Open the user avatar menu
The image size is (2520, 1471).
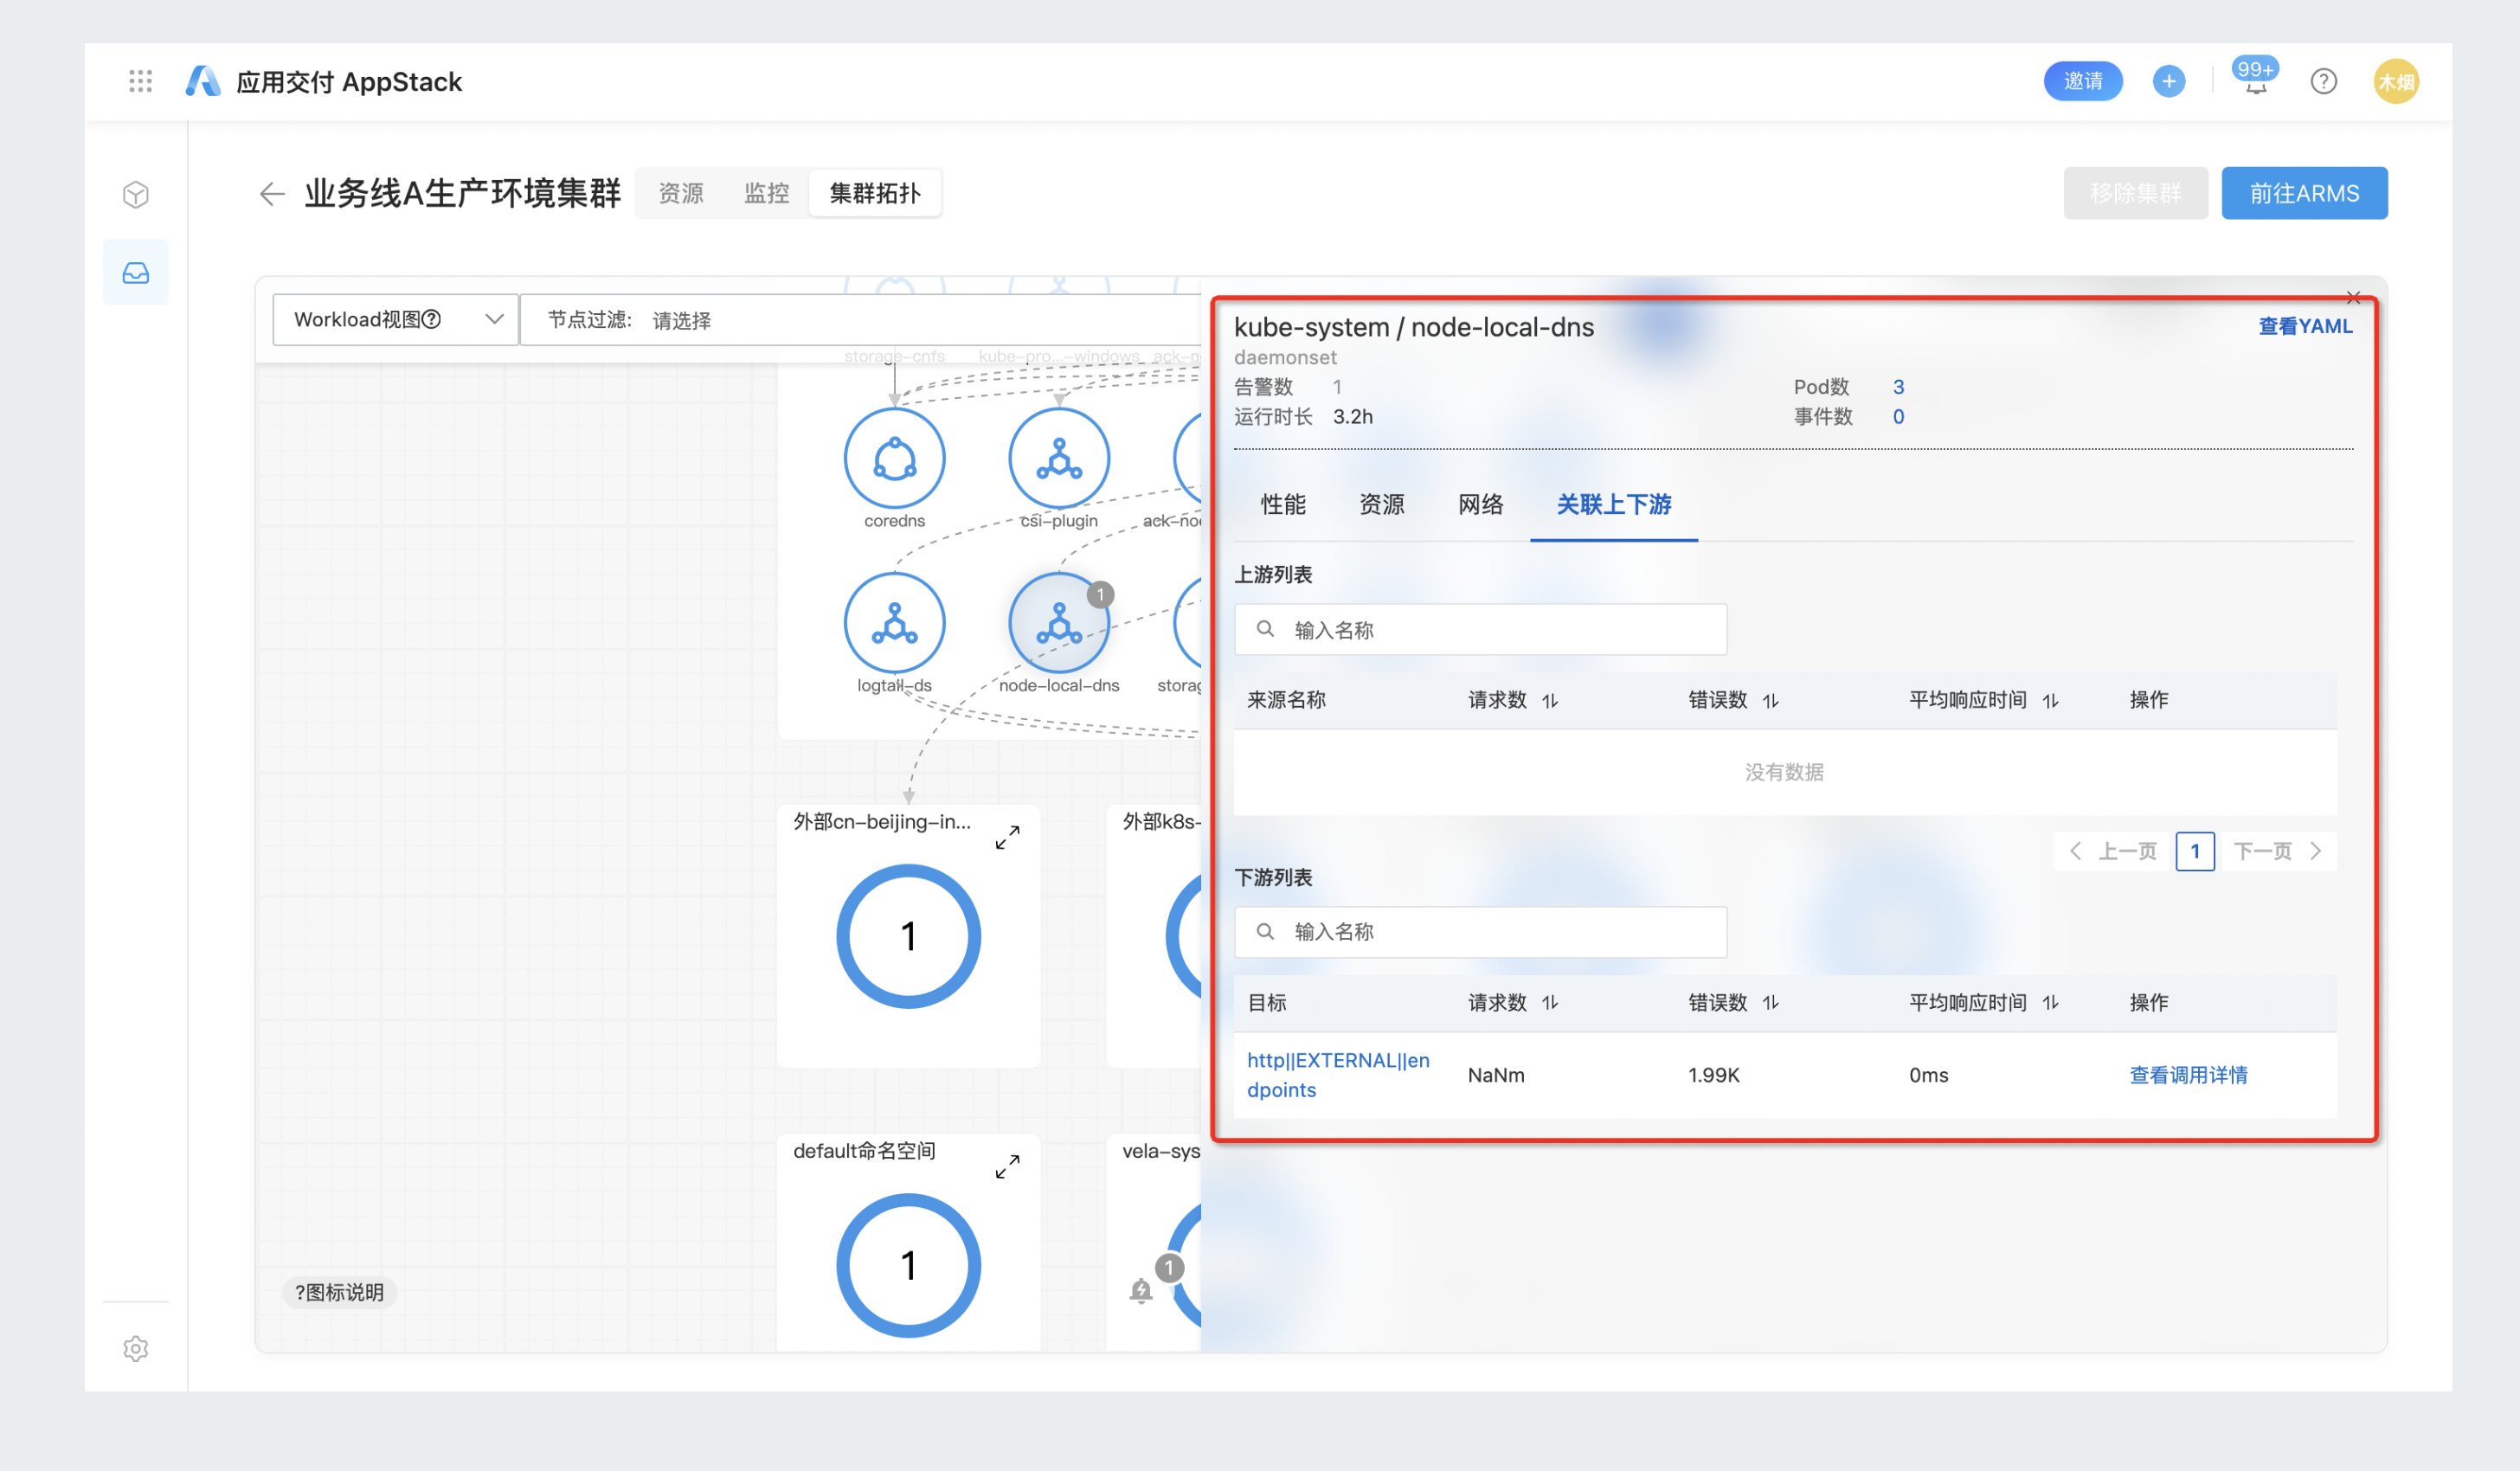pos(2395,81)
